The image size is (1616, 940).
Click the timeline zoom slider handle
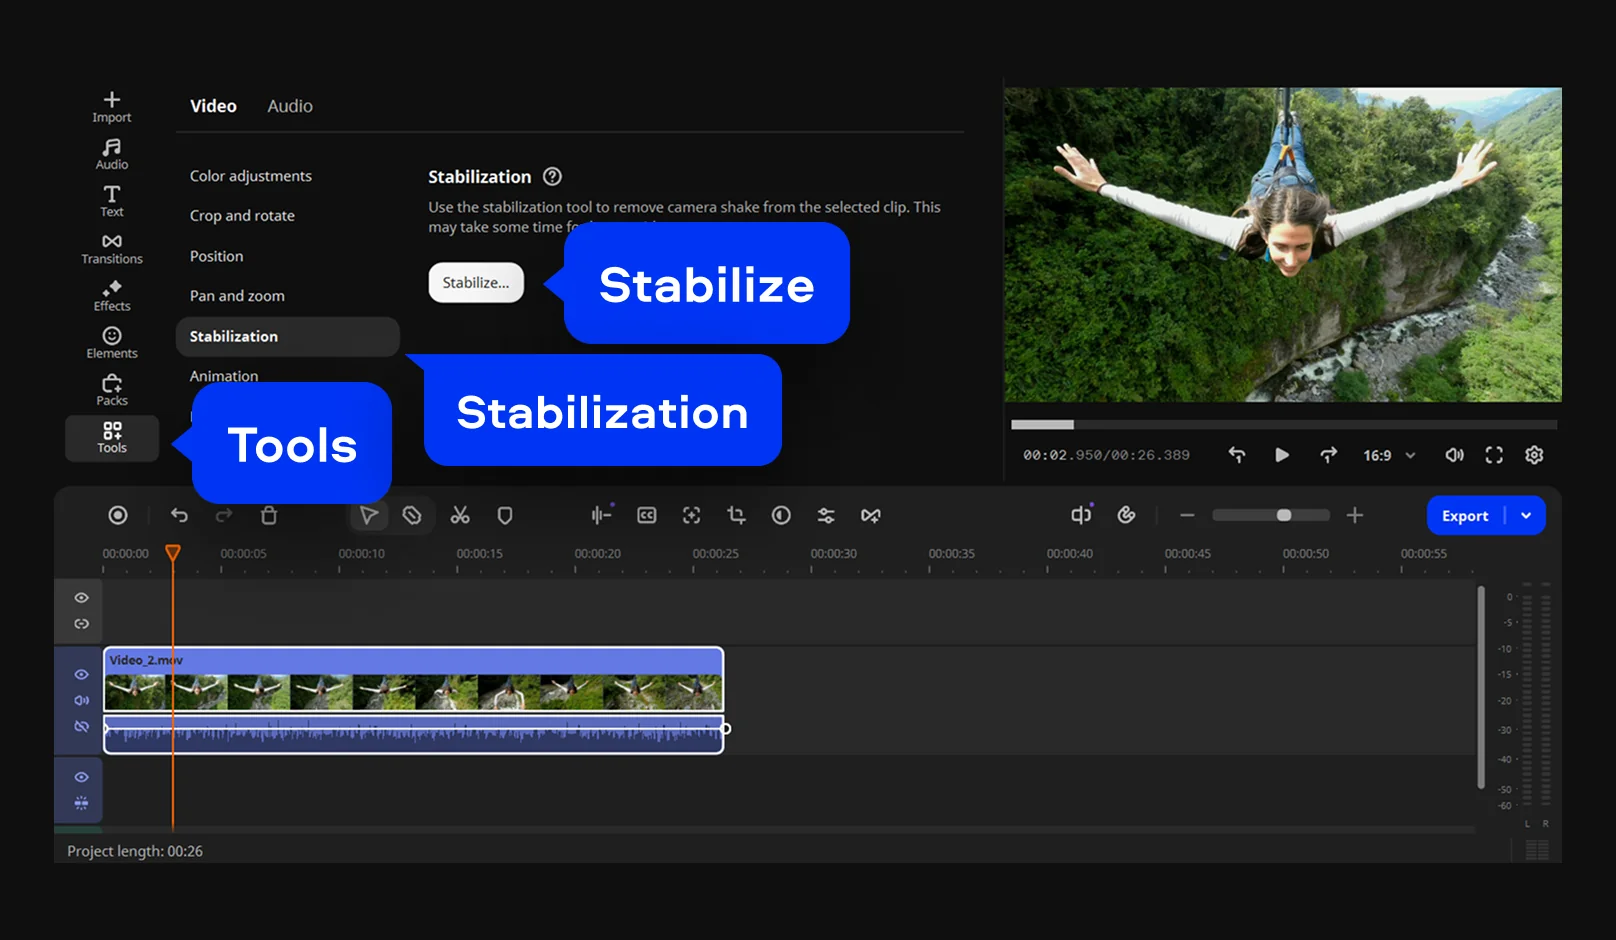pyautogui.click(x=1284, y=515)
